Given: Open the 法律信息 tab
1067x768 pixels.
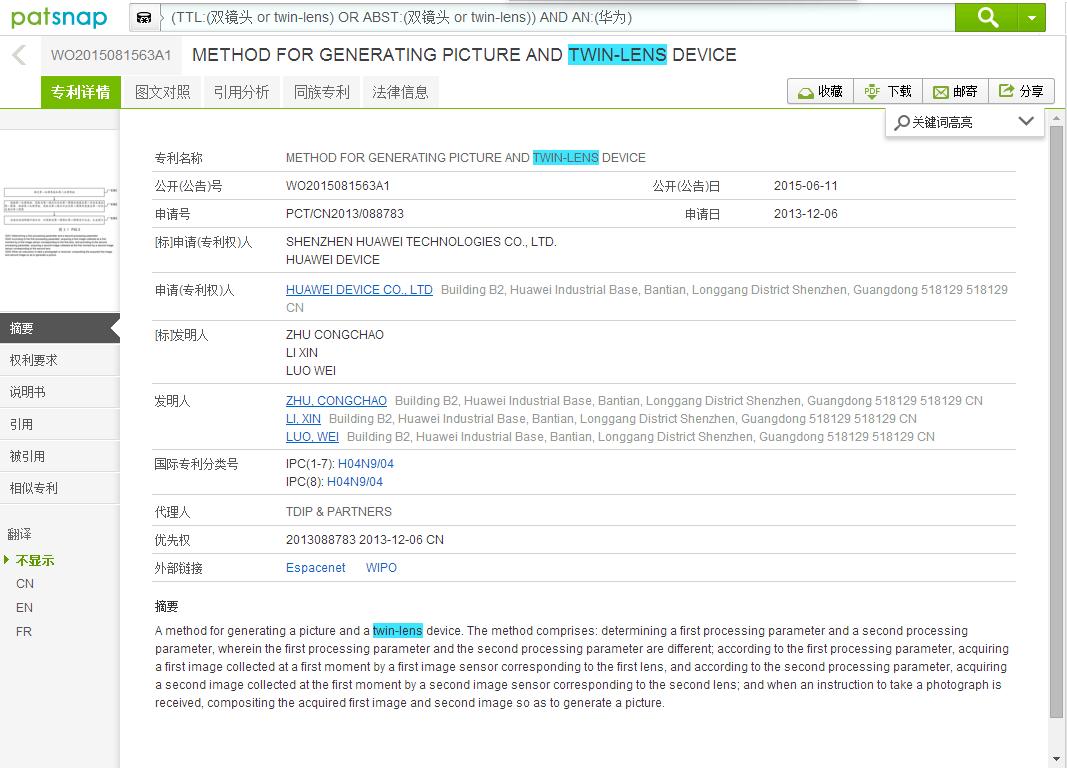Looking at the screenshot, I should point(400,92).
